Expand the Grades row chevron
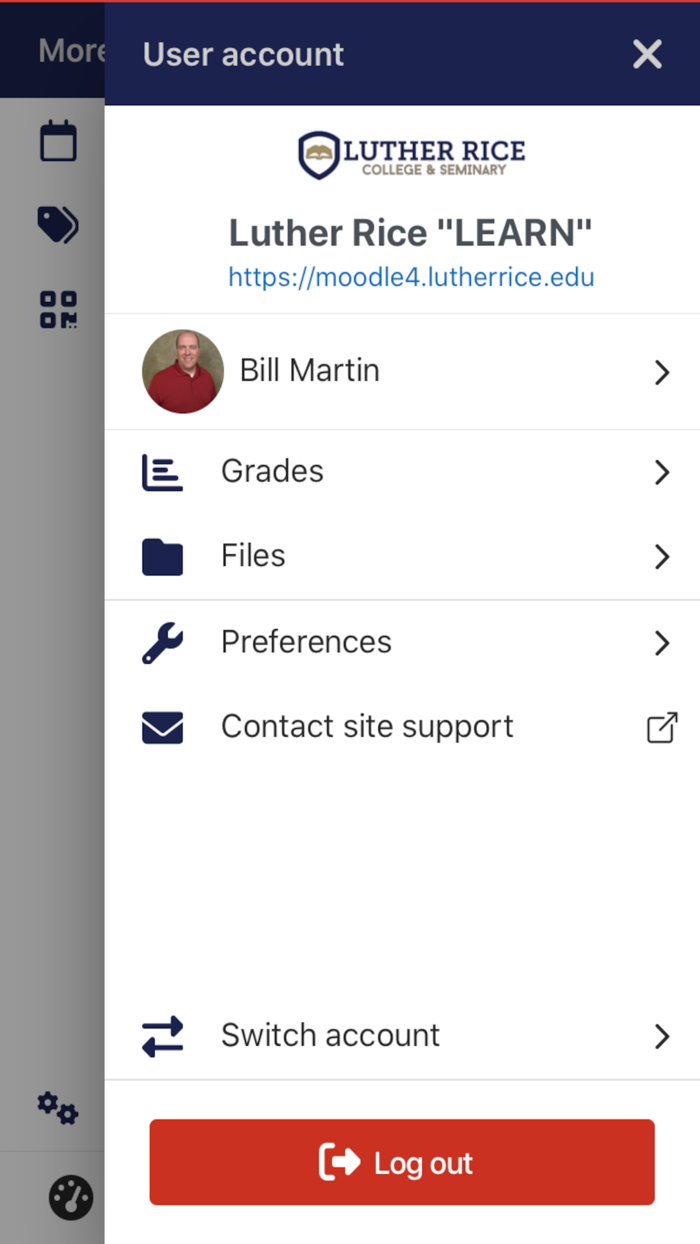This screenshot has height=1244, width=700. click(x=661, y=472)
